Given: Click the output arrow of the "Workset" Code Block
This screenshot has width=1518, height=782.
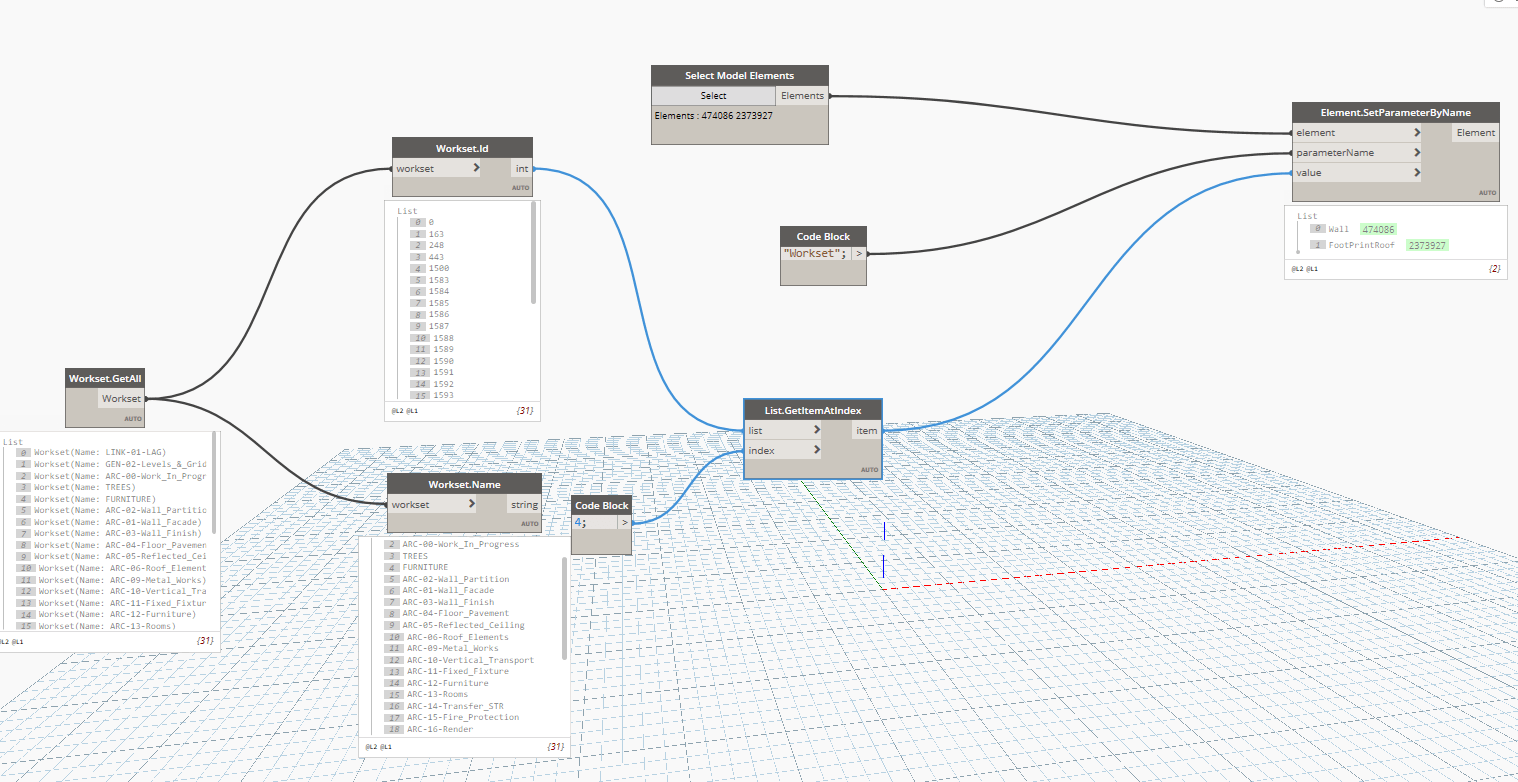Looking at the screenshot, I should tap(858, 254).
